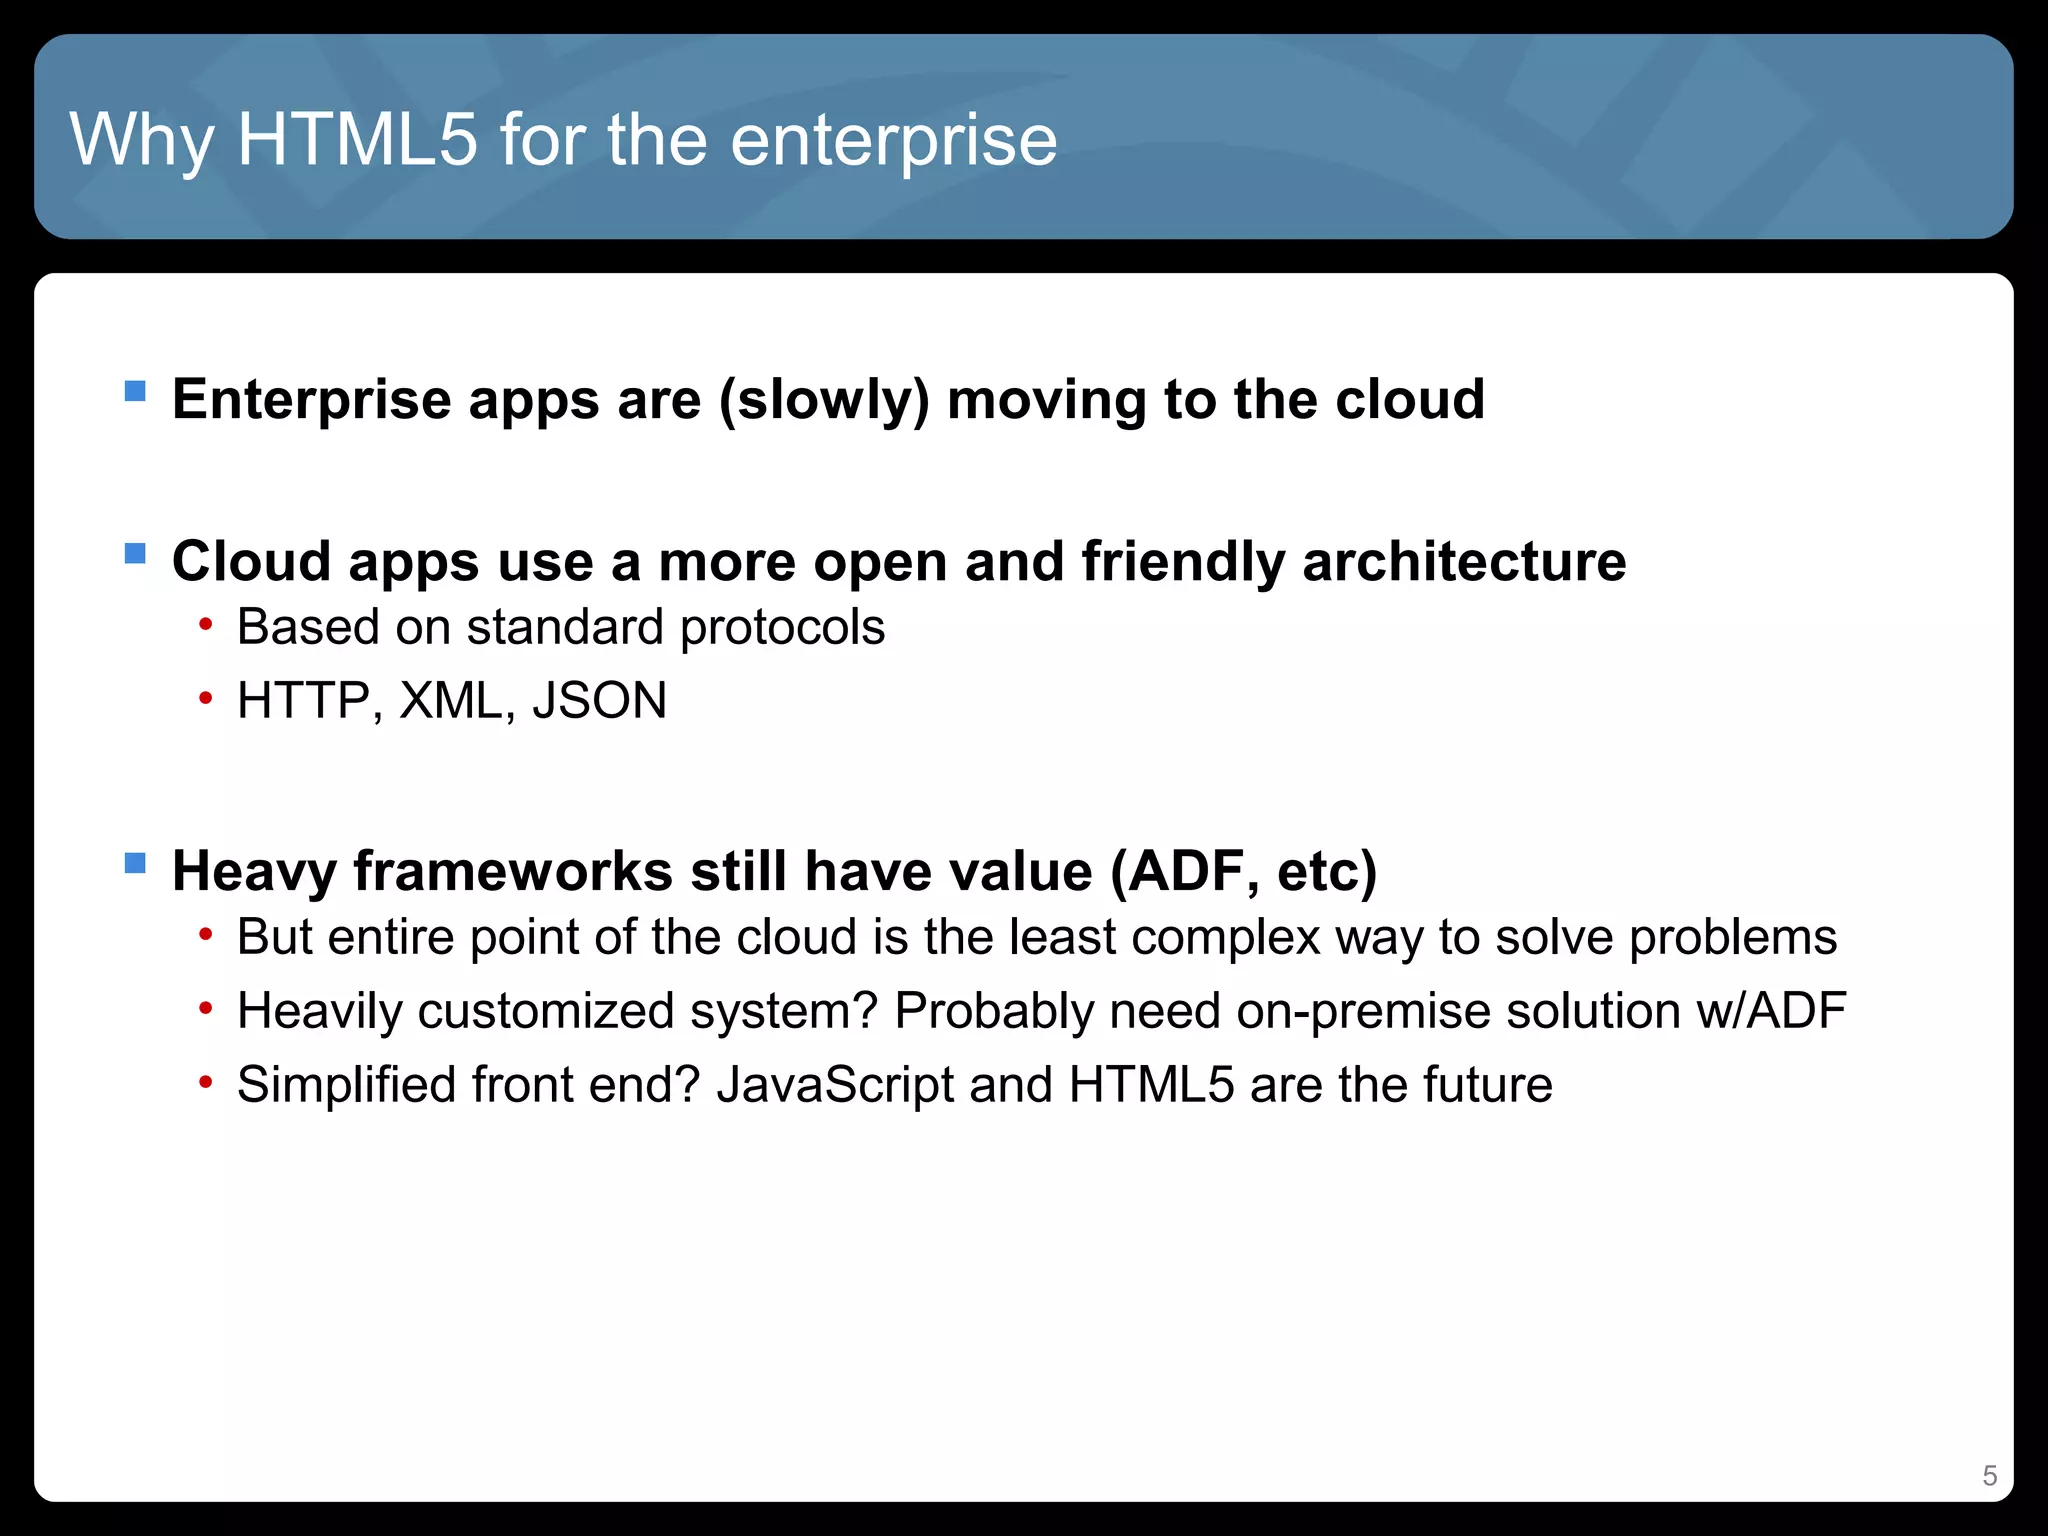
Task: Click 'JavaScript and HTML5 are the future'
Action: [1134, 1085]
